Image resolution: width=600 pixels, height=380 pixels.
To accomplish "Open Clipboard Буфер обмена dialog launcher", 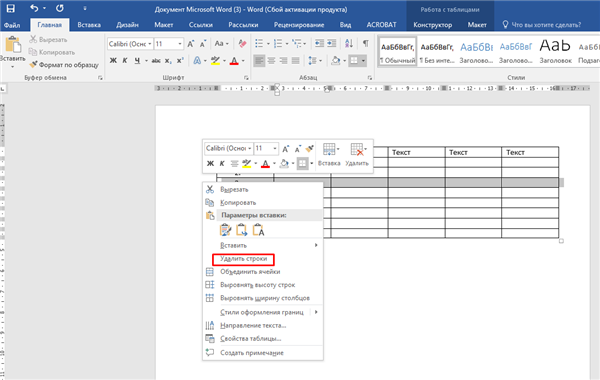I will click(100, 78).
